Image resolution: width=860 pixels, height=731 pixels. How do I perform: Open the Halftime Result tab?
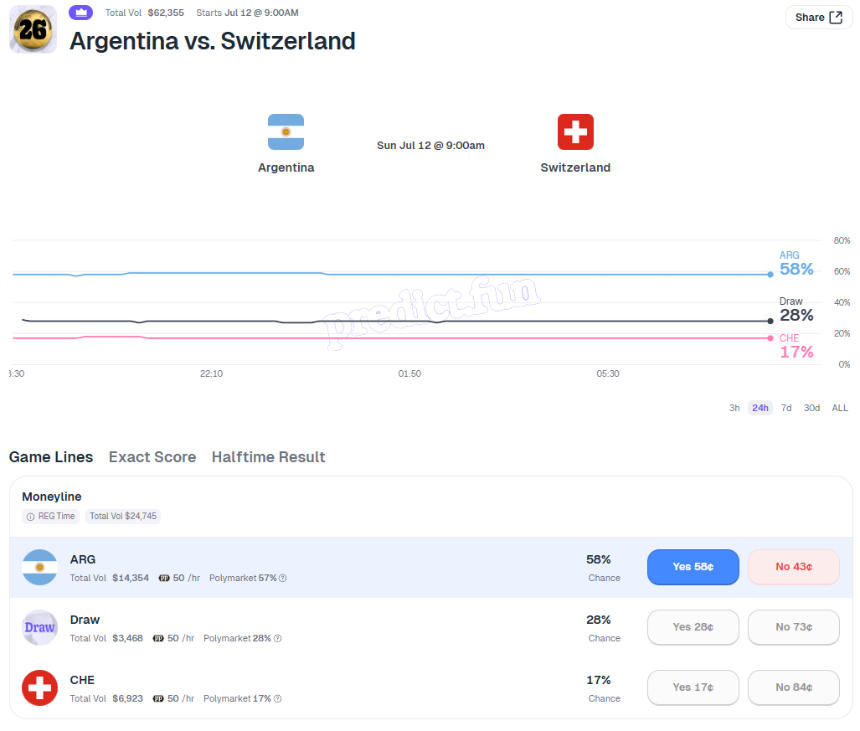268,457
